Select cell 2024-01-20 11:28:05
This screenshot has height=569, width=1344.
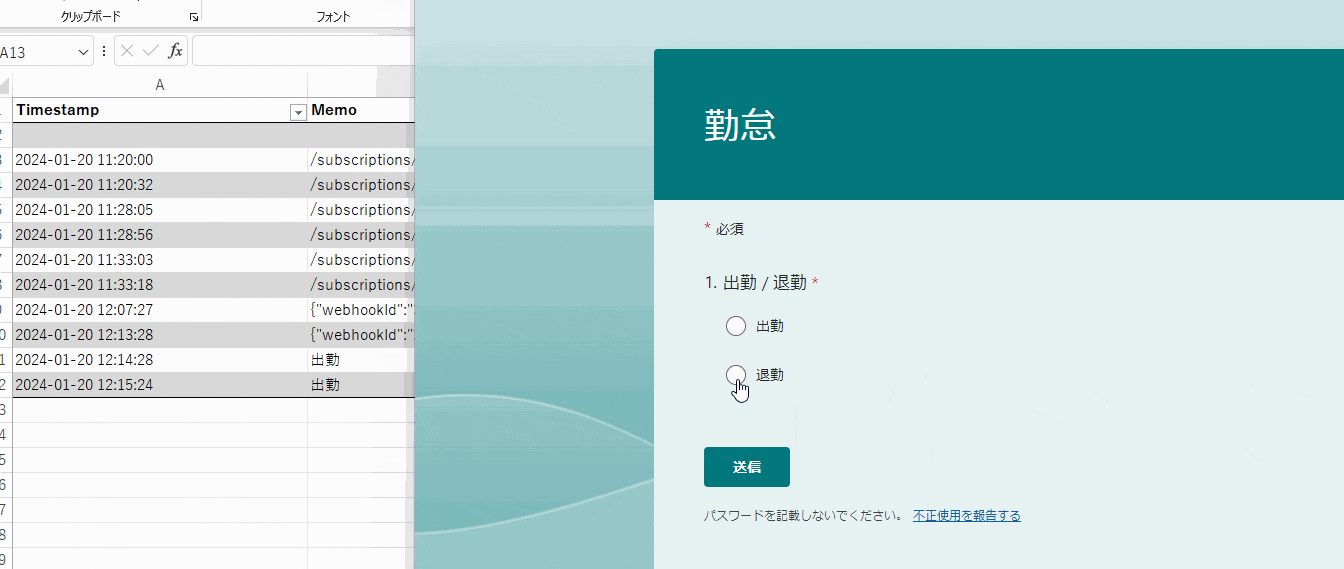tap(160, 210)
